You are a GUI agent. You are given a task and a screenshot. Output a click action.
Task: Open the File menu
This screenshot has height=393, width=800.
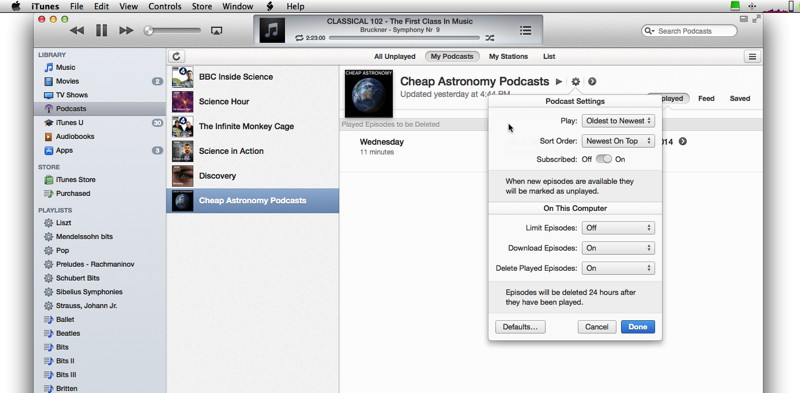[x=77, y=7]
